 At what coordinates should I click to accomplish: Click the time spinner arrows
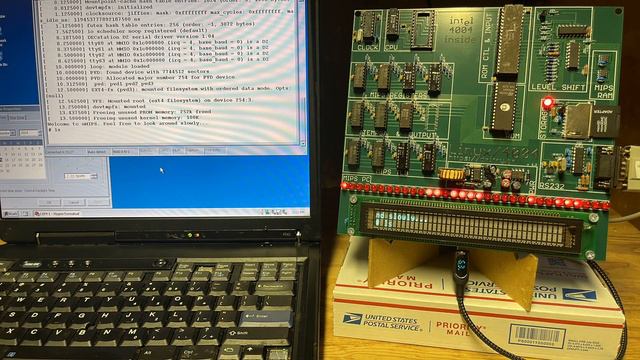[94, 176]
